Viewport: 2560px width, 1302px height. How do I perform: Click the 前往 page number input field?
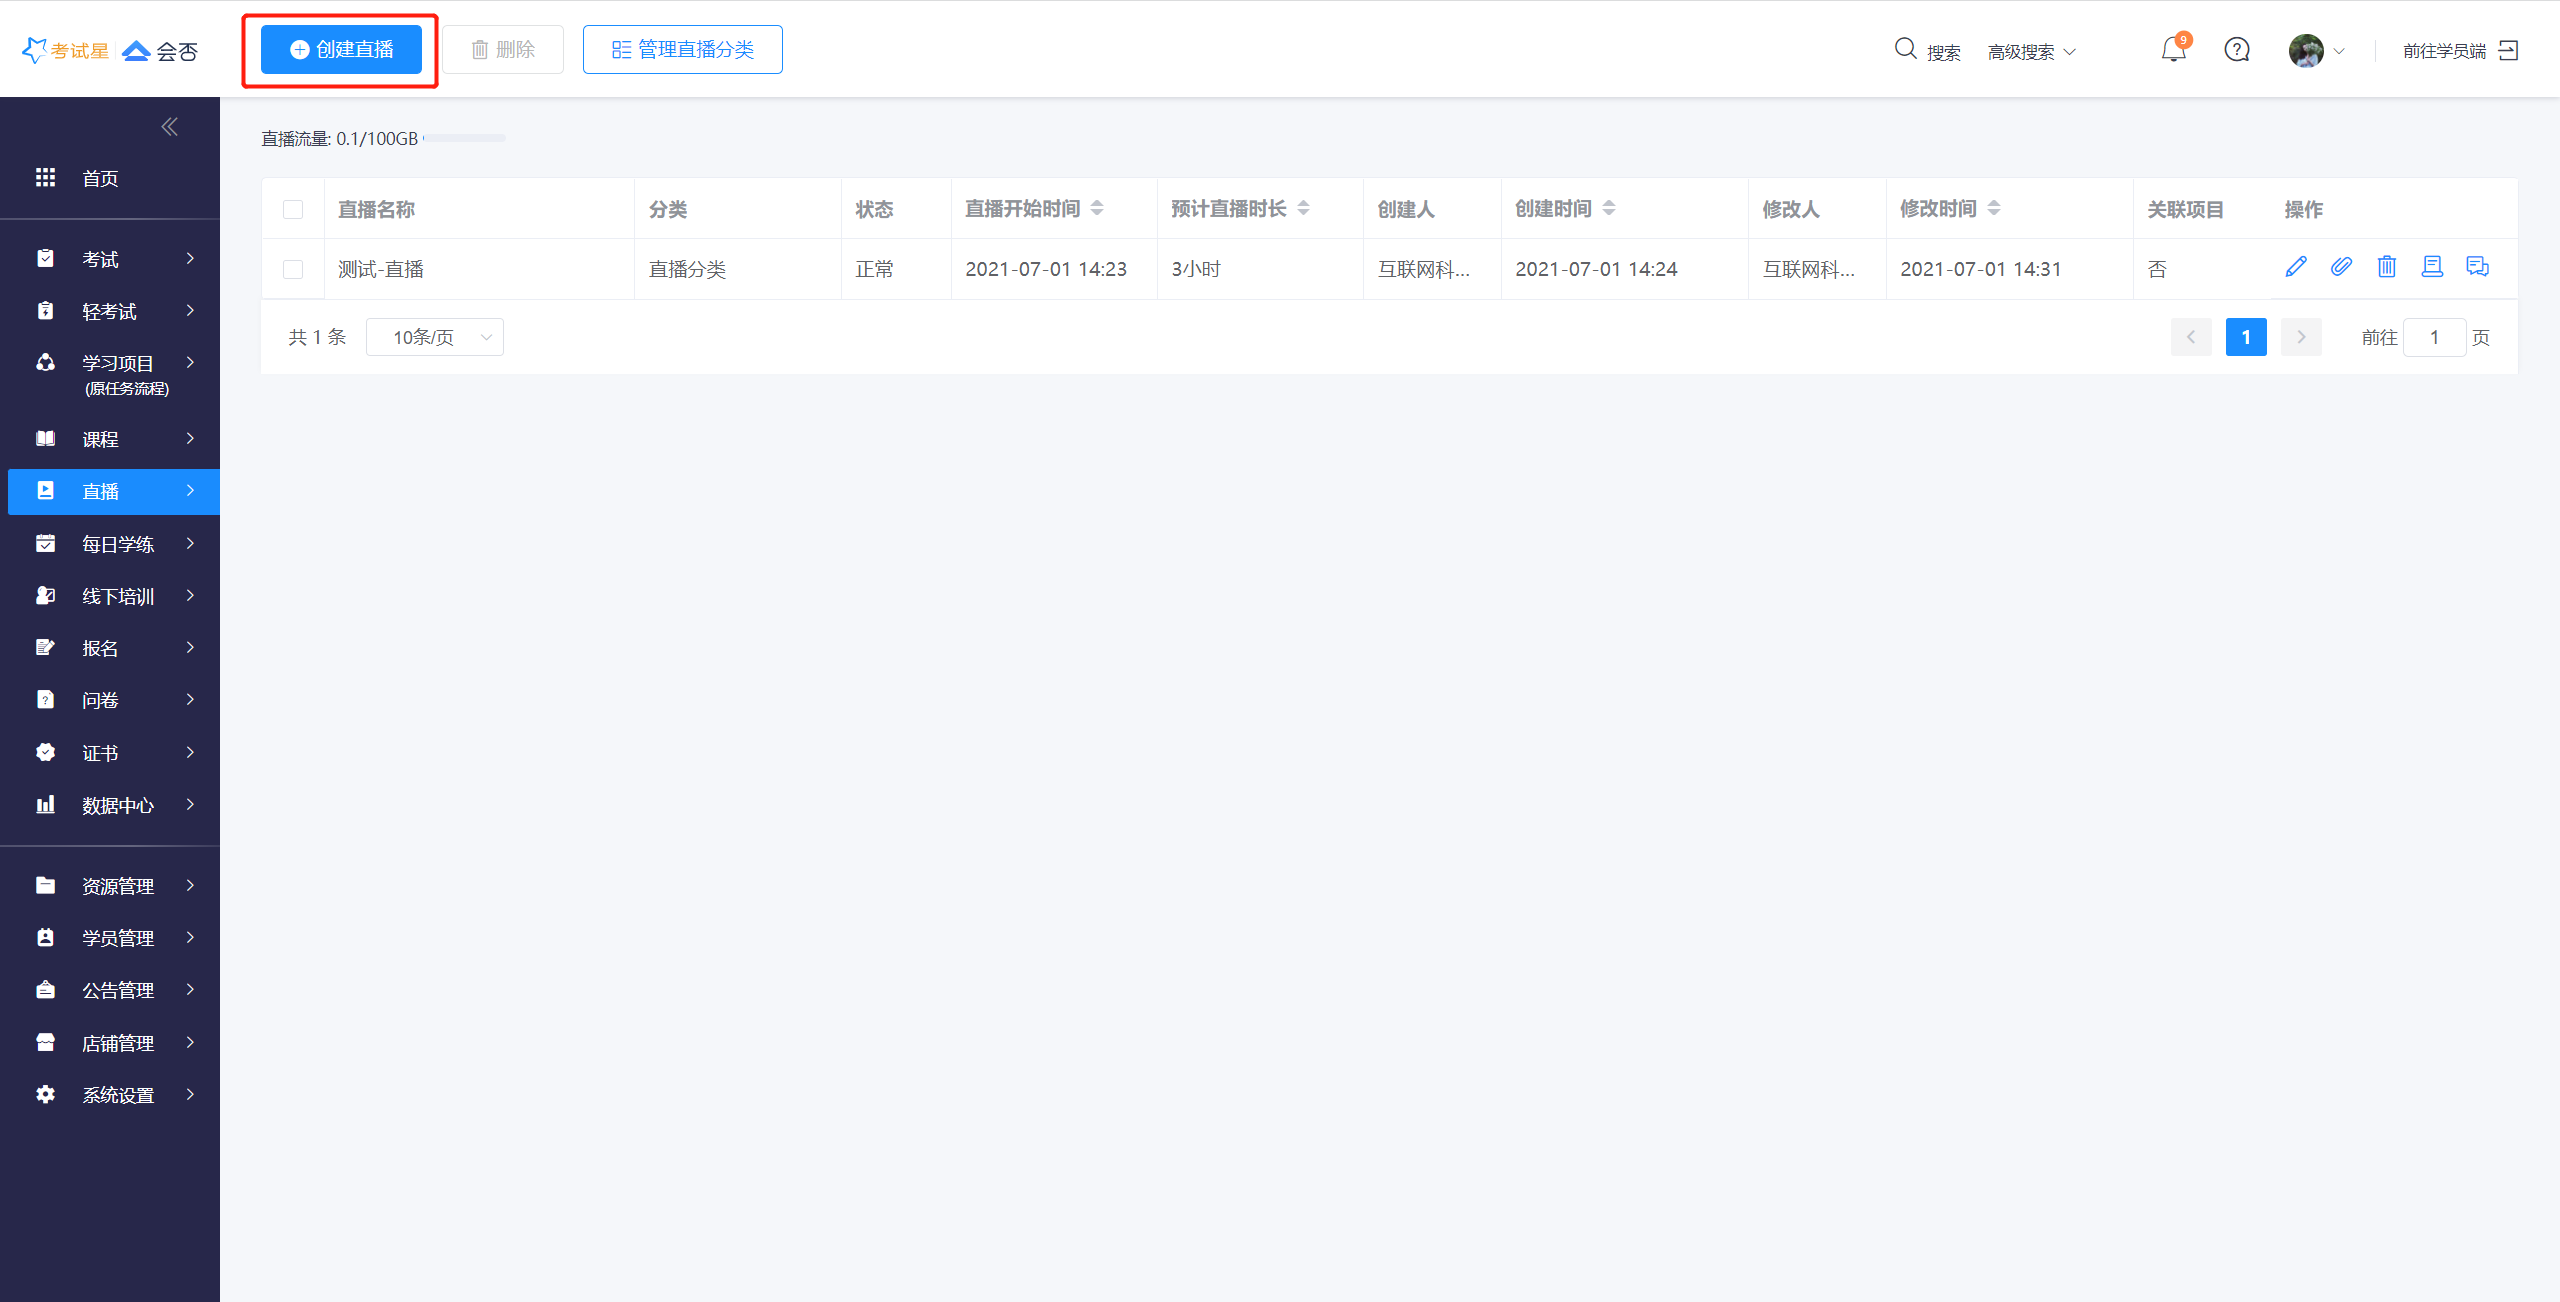pos(2434,337)
